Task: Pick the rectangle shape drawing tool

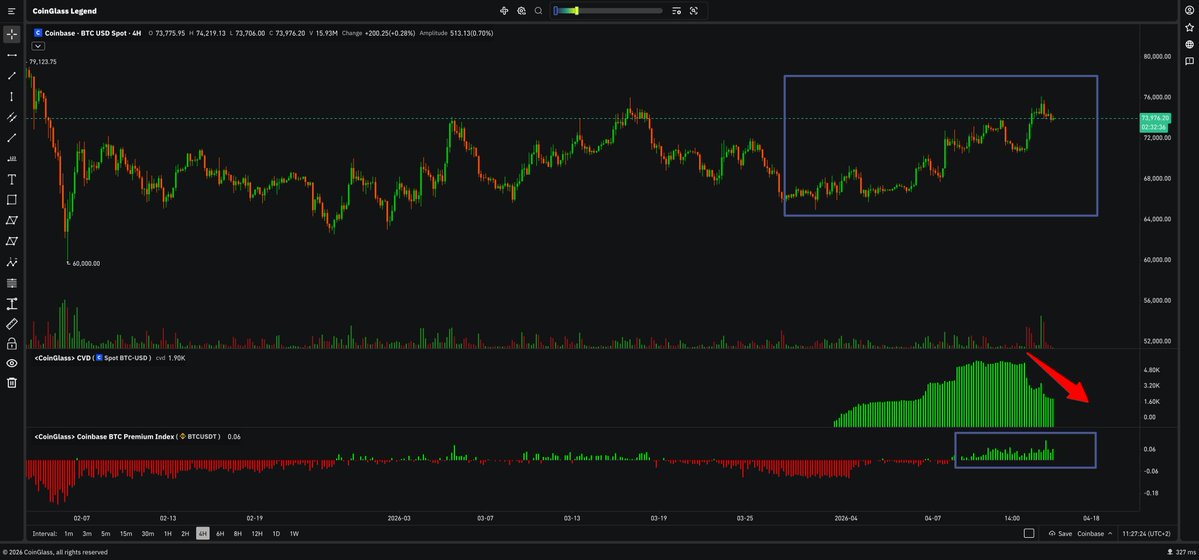Action: pos(12,200)
